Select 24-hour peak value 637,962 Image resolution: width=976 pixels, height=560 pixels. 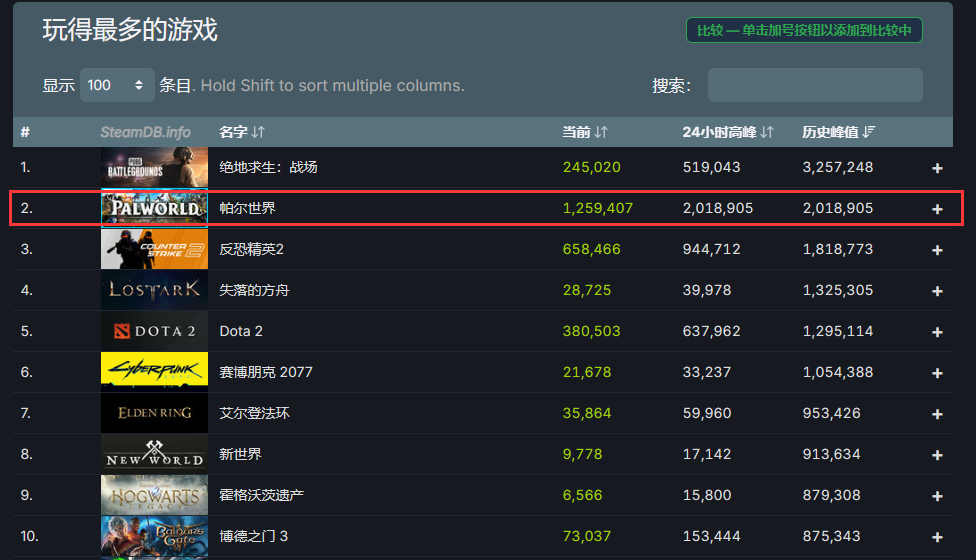pos(711,332)
